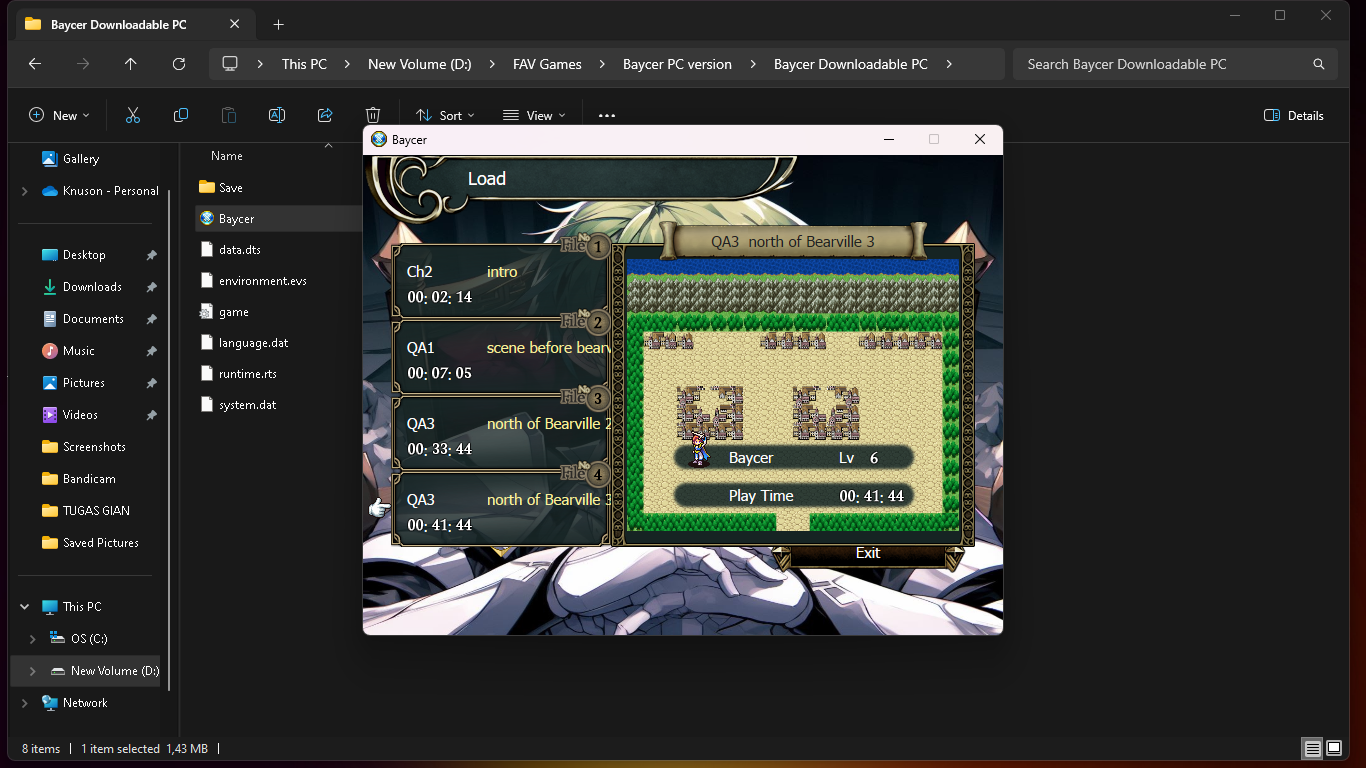The width and height of the screenshot is (1366, 768).
Task: Click the search magnifier icon
Action: coord(1319,64)
